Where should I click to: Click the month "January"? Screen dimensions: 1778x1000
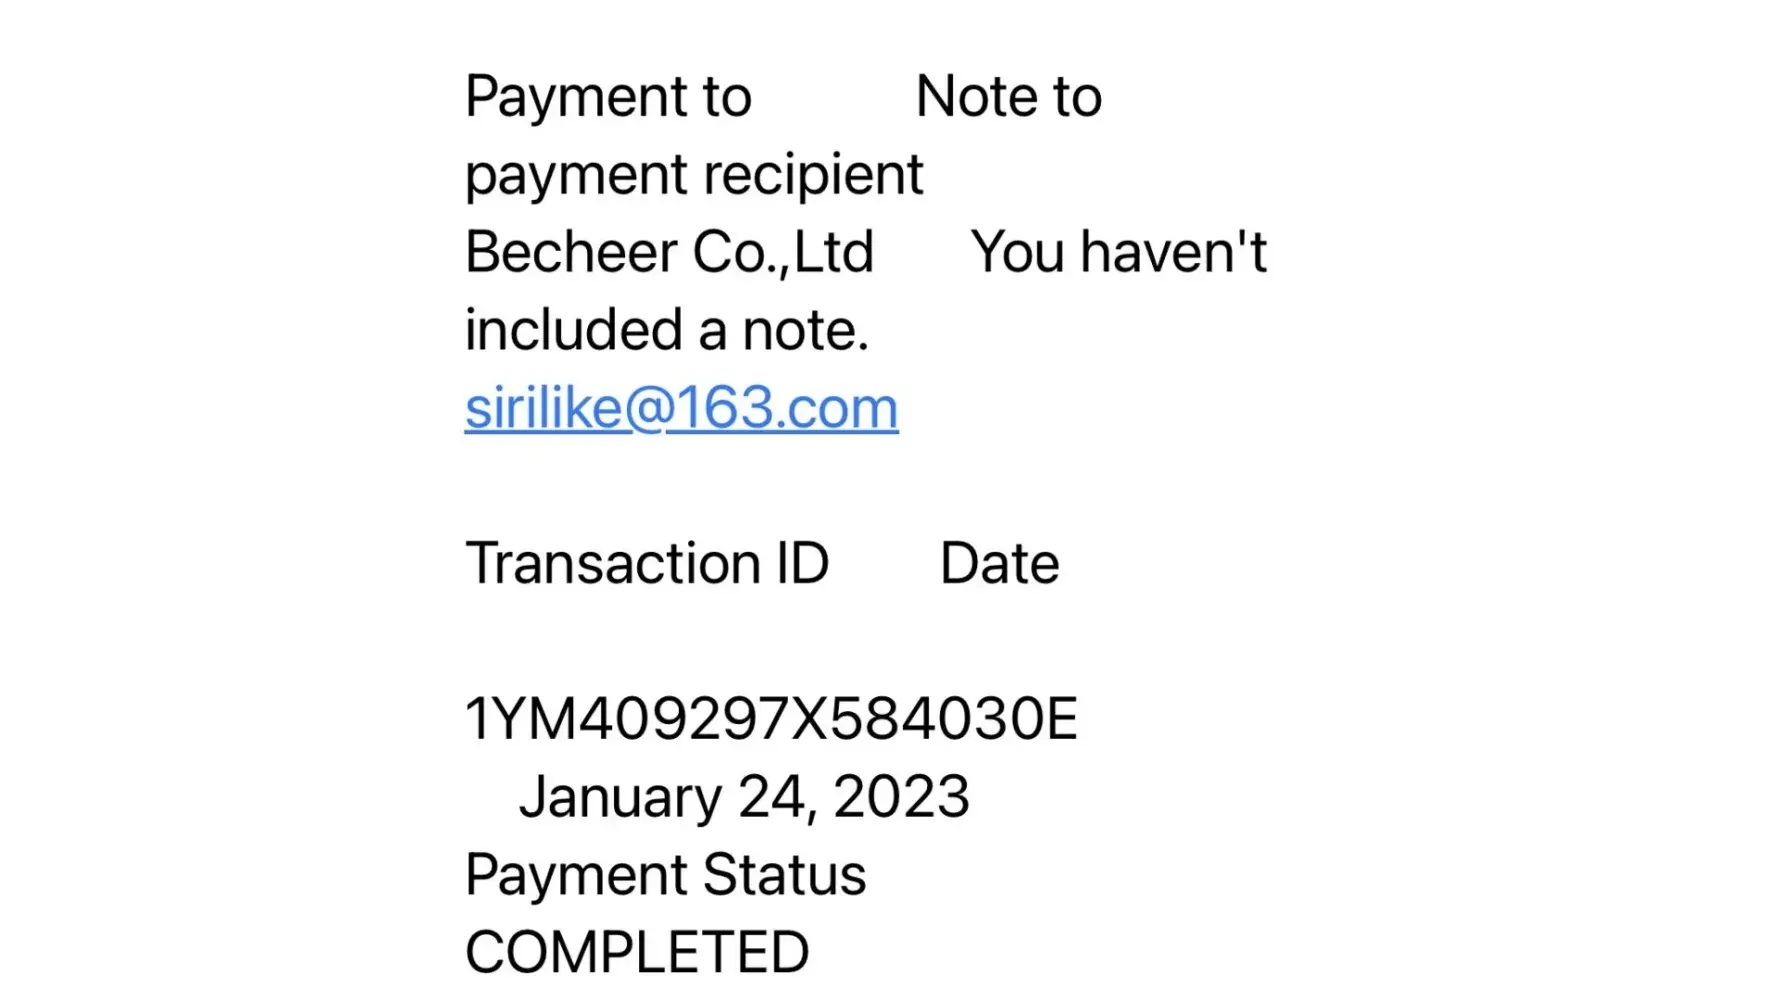620,797
